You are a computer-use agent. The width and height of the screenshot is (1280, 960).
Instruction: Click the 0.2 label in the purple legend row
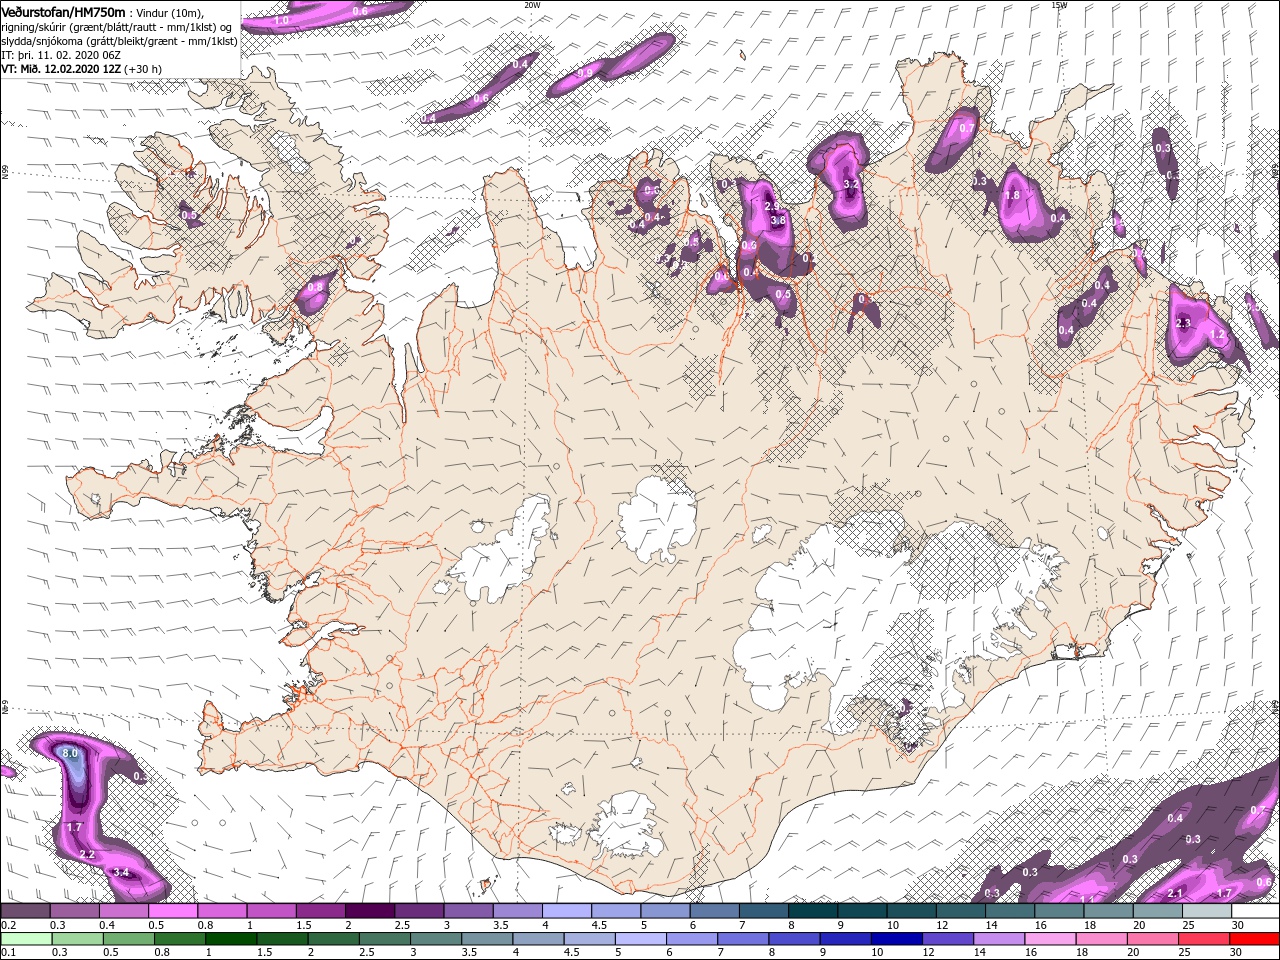[x=8, y=925]
